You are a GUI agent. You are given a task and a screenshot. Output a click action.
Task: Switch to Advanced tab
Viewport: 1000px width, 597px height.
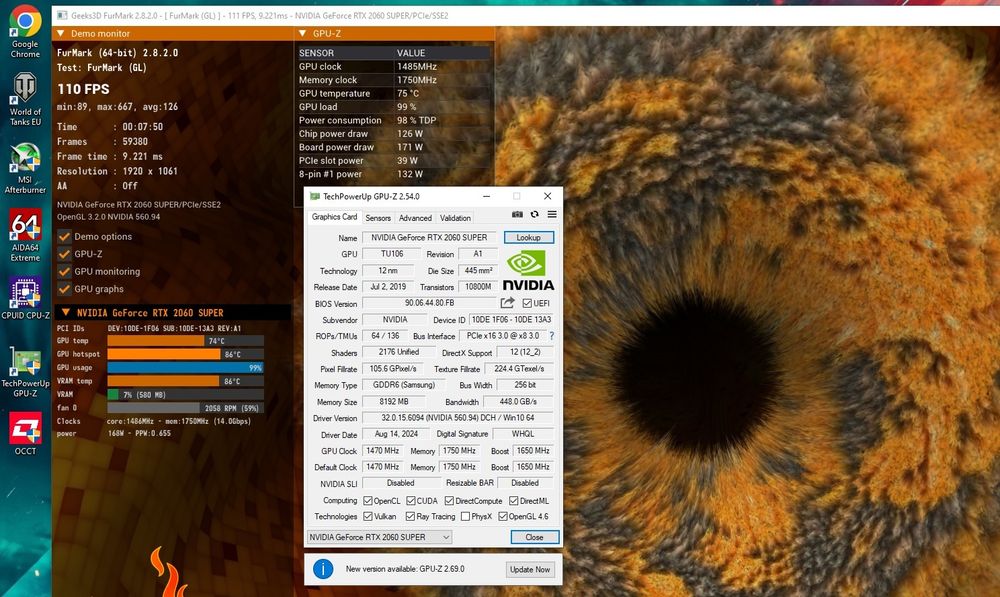pyautogui.click(x=415, y=218)
